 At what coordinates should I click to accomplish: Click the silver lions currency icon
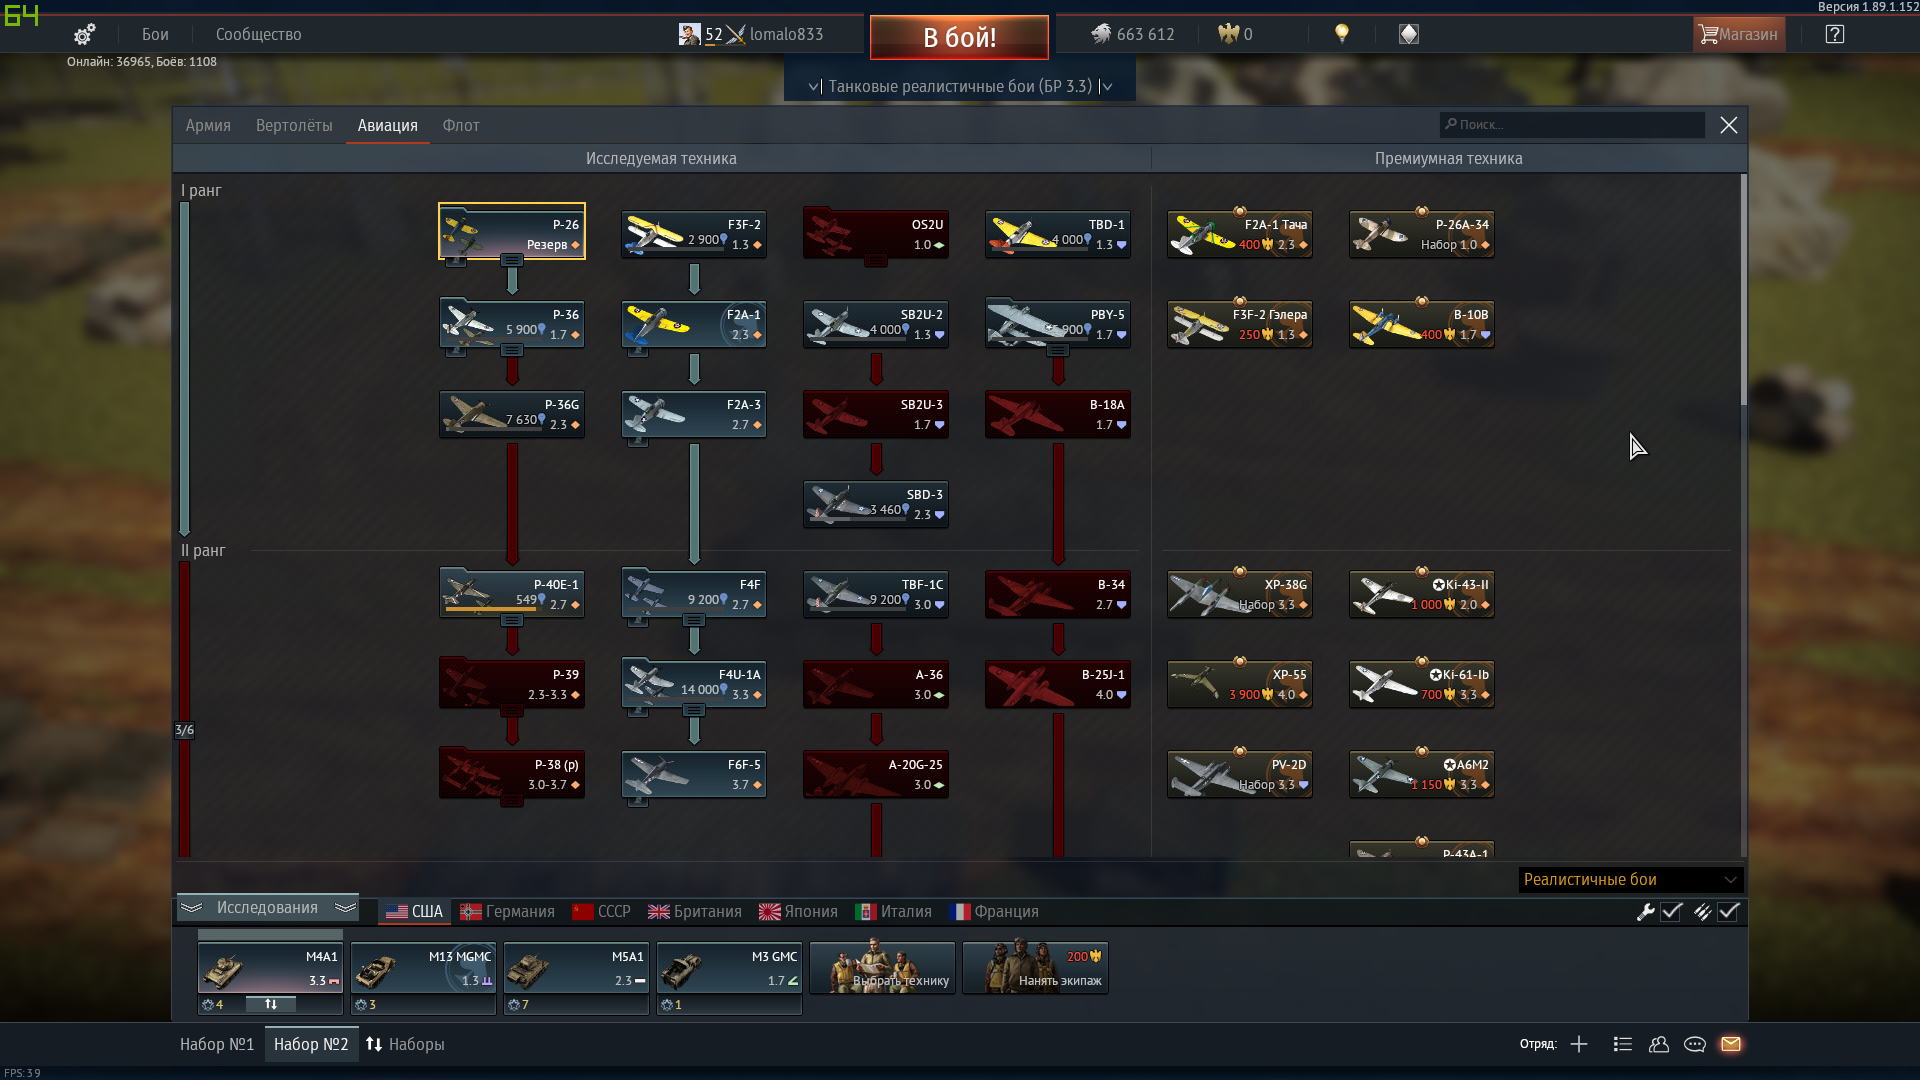click(1101, 34)
